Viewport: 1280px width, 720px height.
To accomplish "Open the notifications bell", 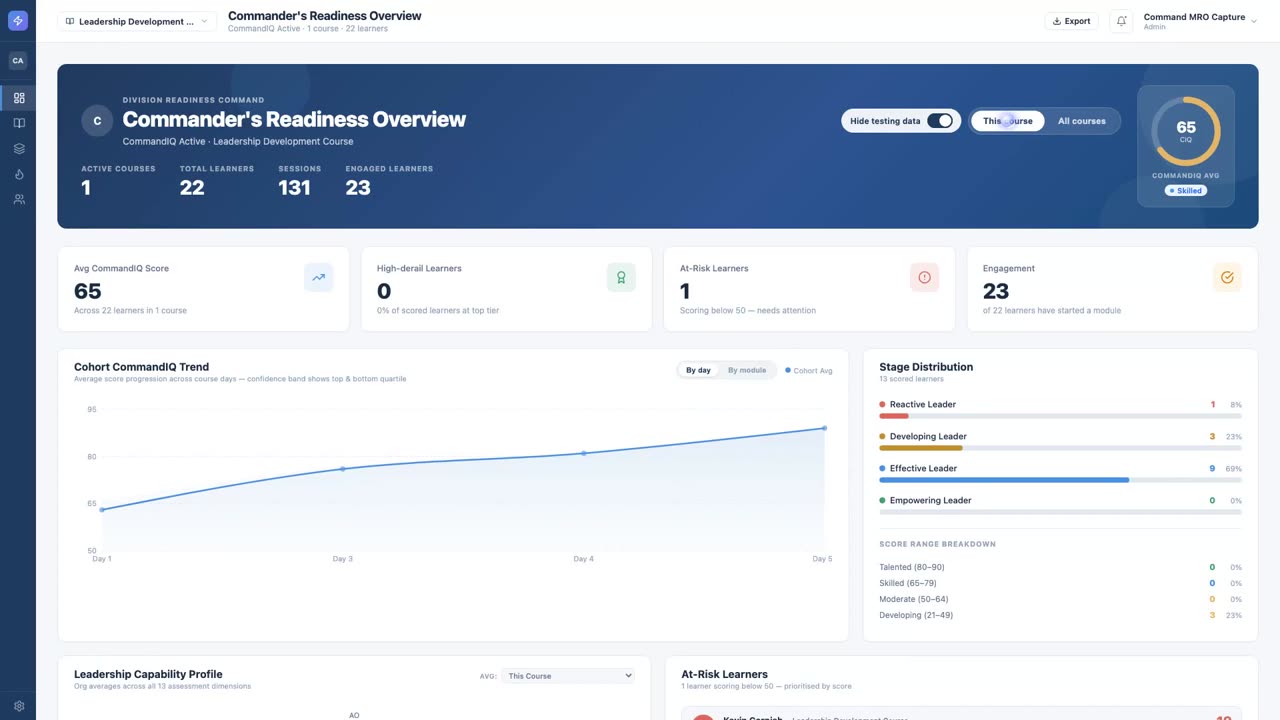I will 1121,21.
